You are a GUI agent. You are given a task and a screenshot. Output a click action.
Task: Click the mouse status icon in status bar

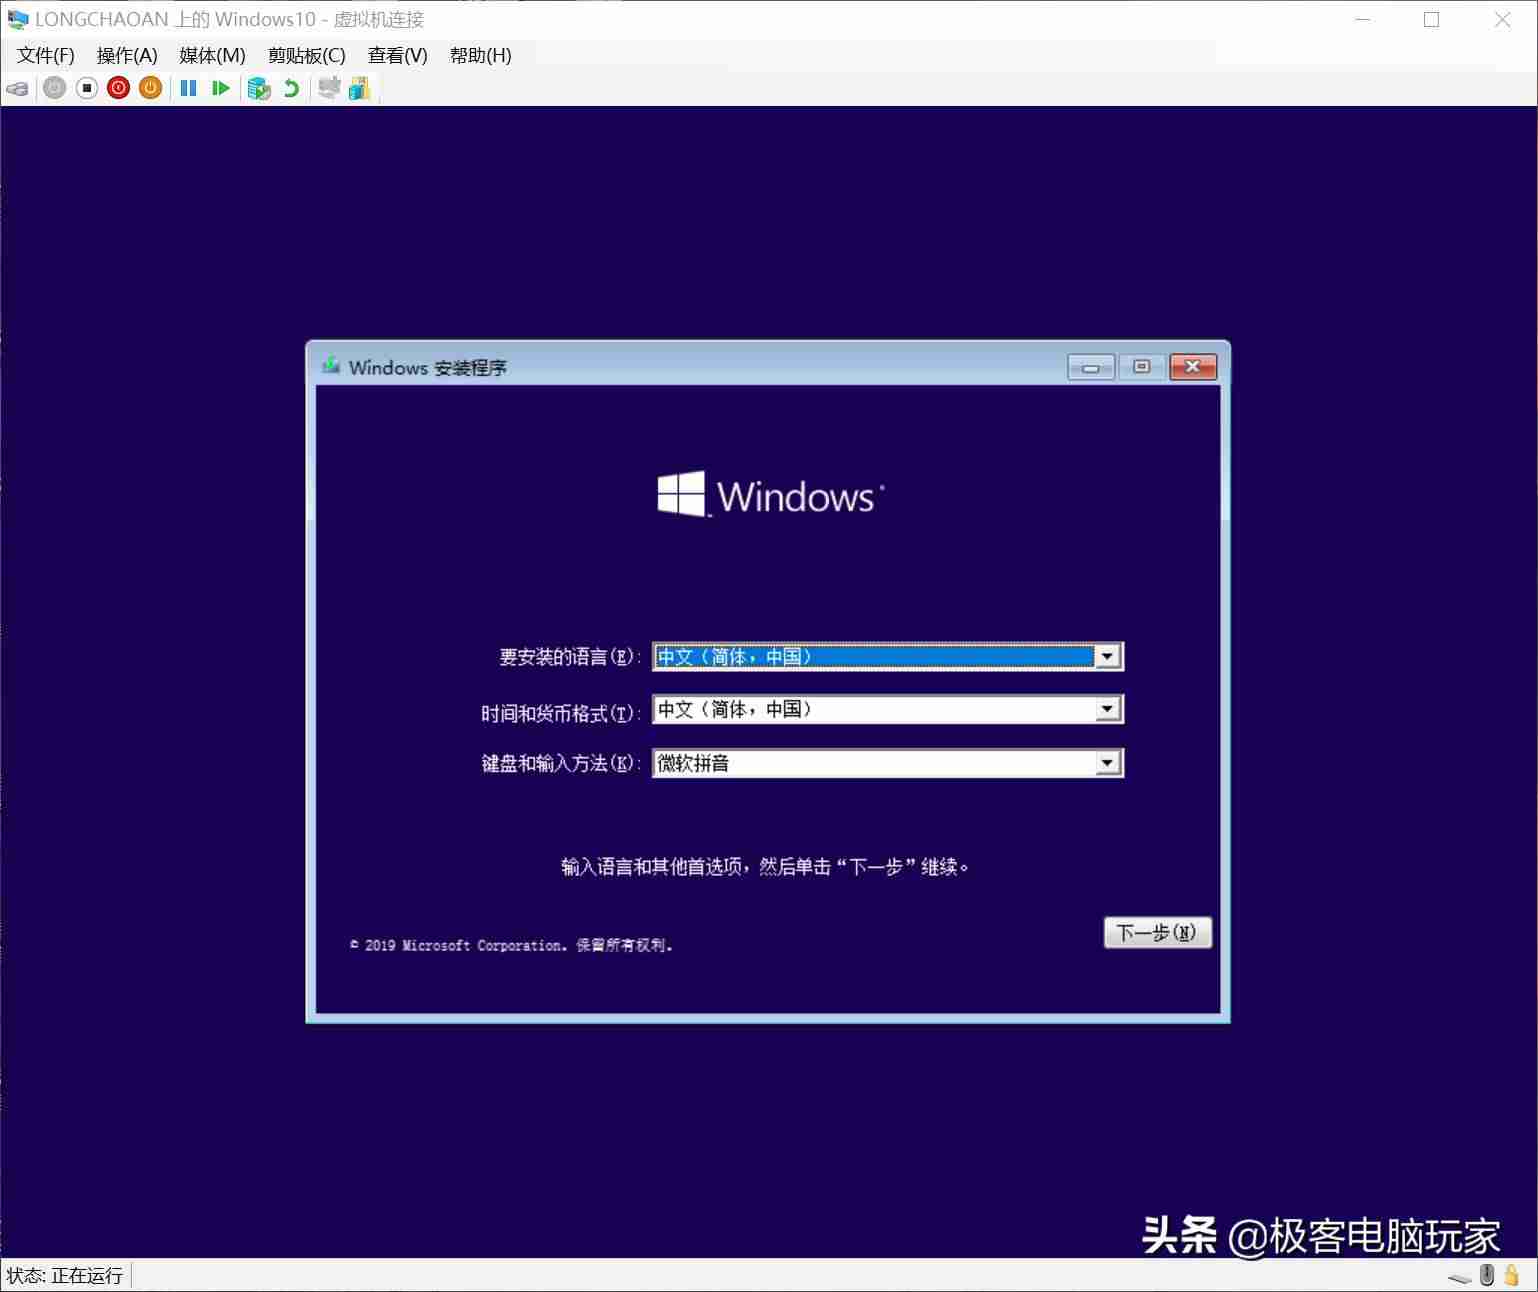(1487, 1275)
